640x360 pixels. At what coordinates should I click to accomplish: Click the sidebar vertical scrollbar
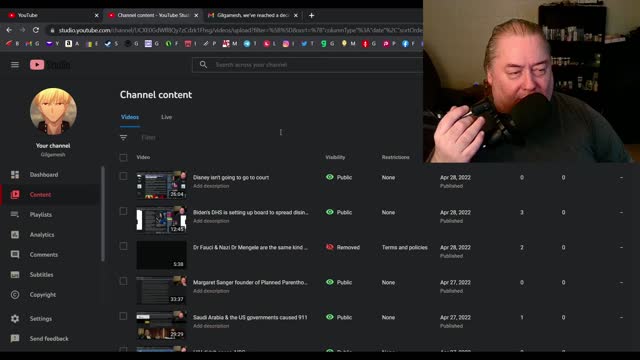pos(103,213)
